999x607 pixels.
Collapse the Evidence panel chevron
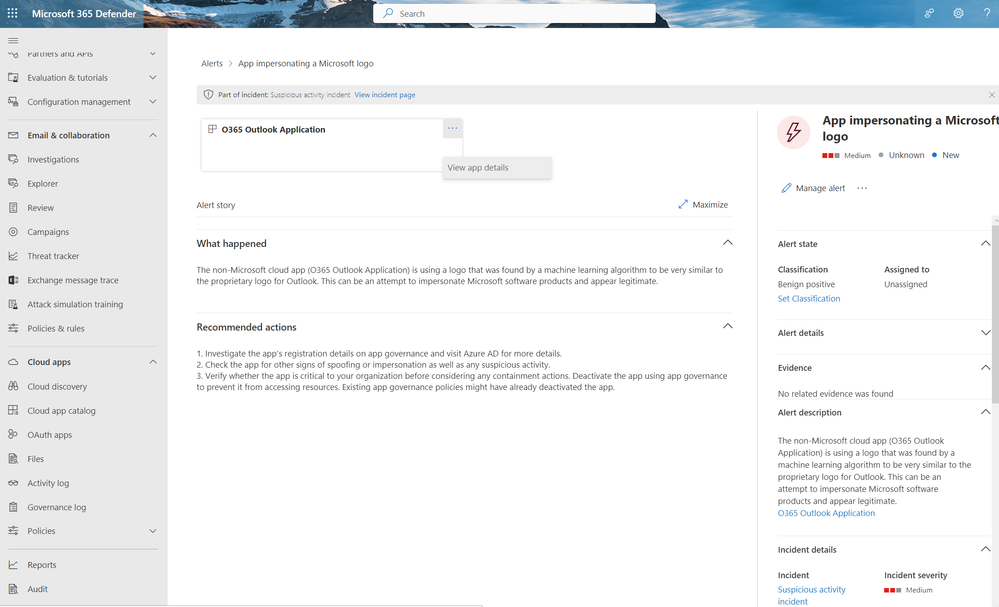pos(985,368)
